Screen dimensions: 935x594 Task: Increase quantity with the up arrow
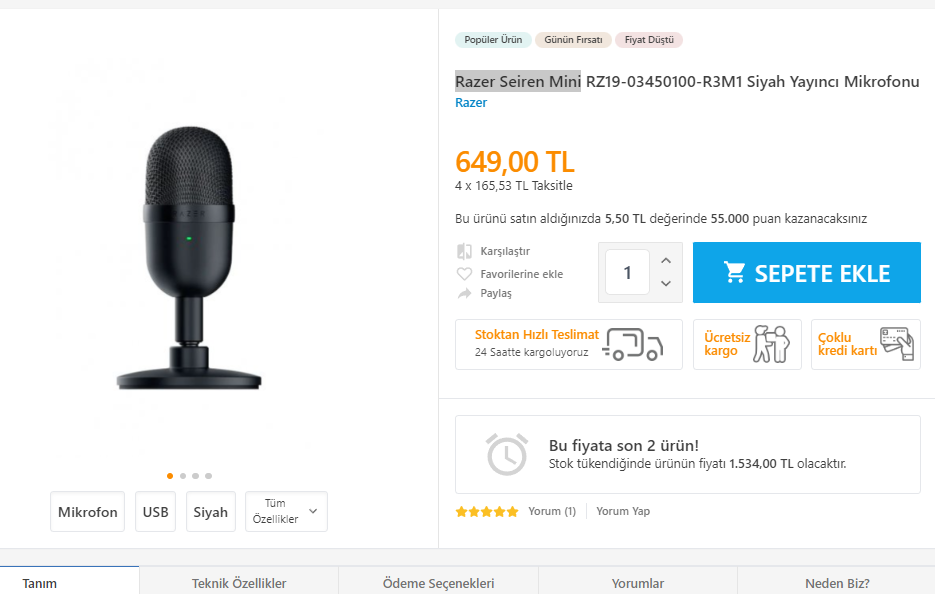tap(666, 261)
